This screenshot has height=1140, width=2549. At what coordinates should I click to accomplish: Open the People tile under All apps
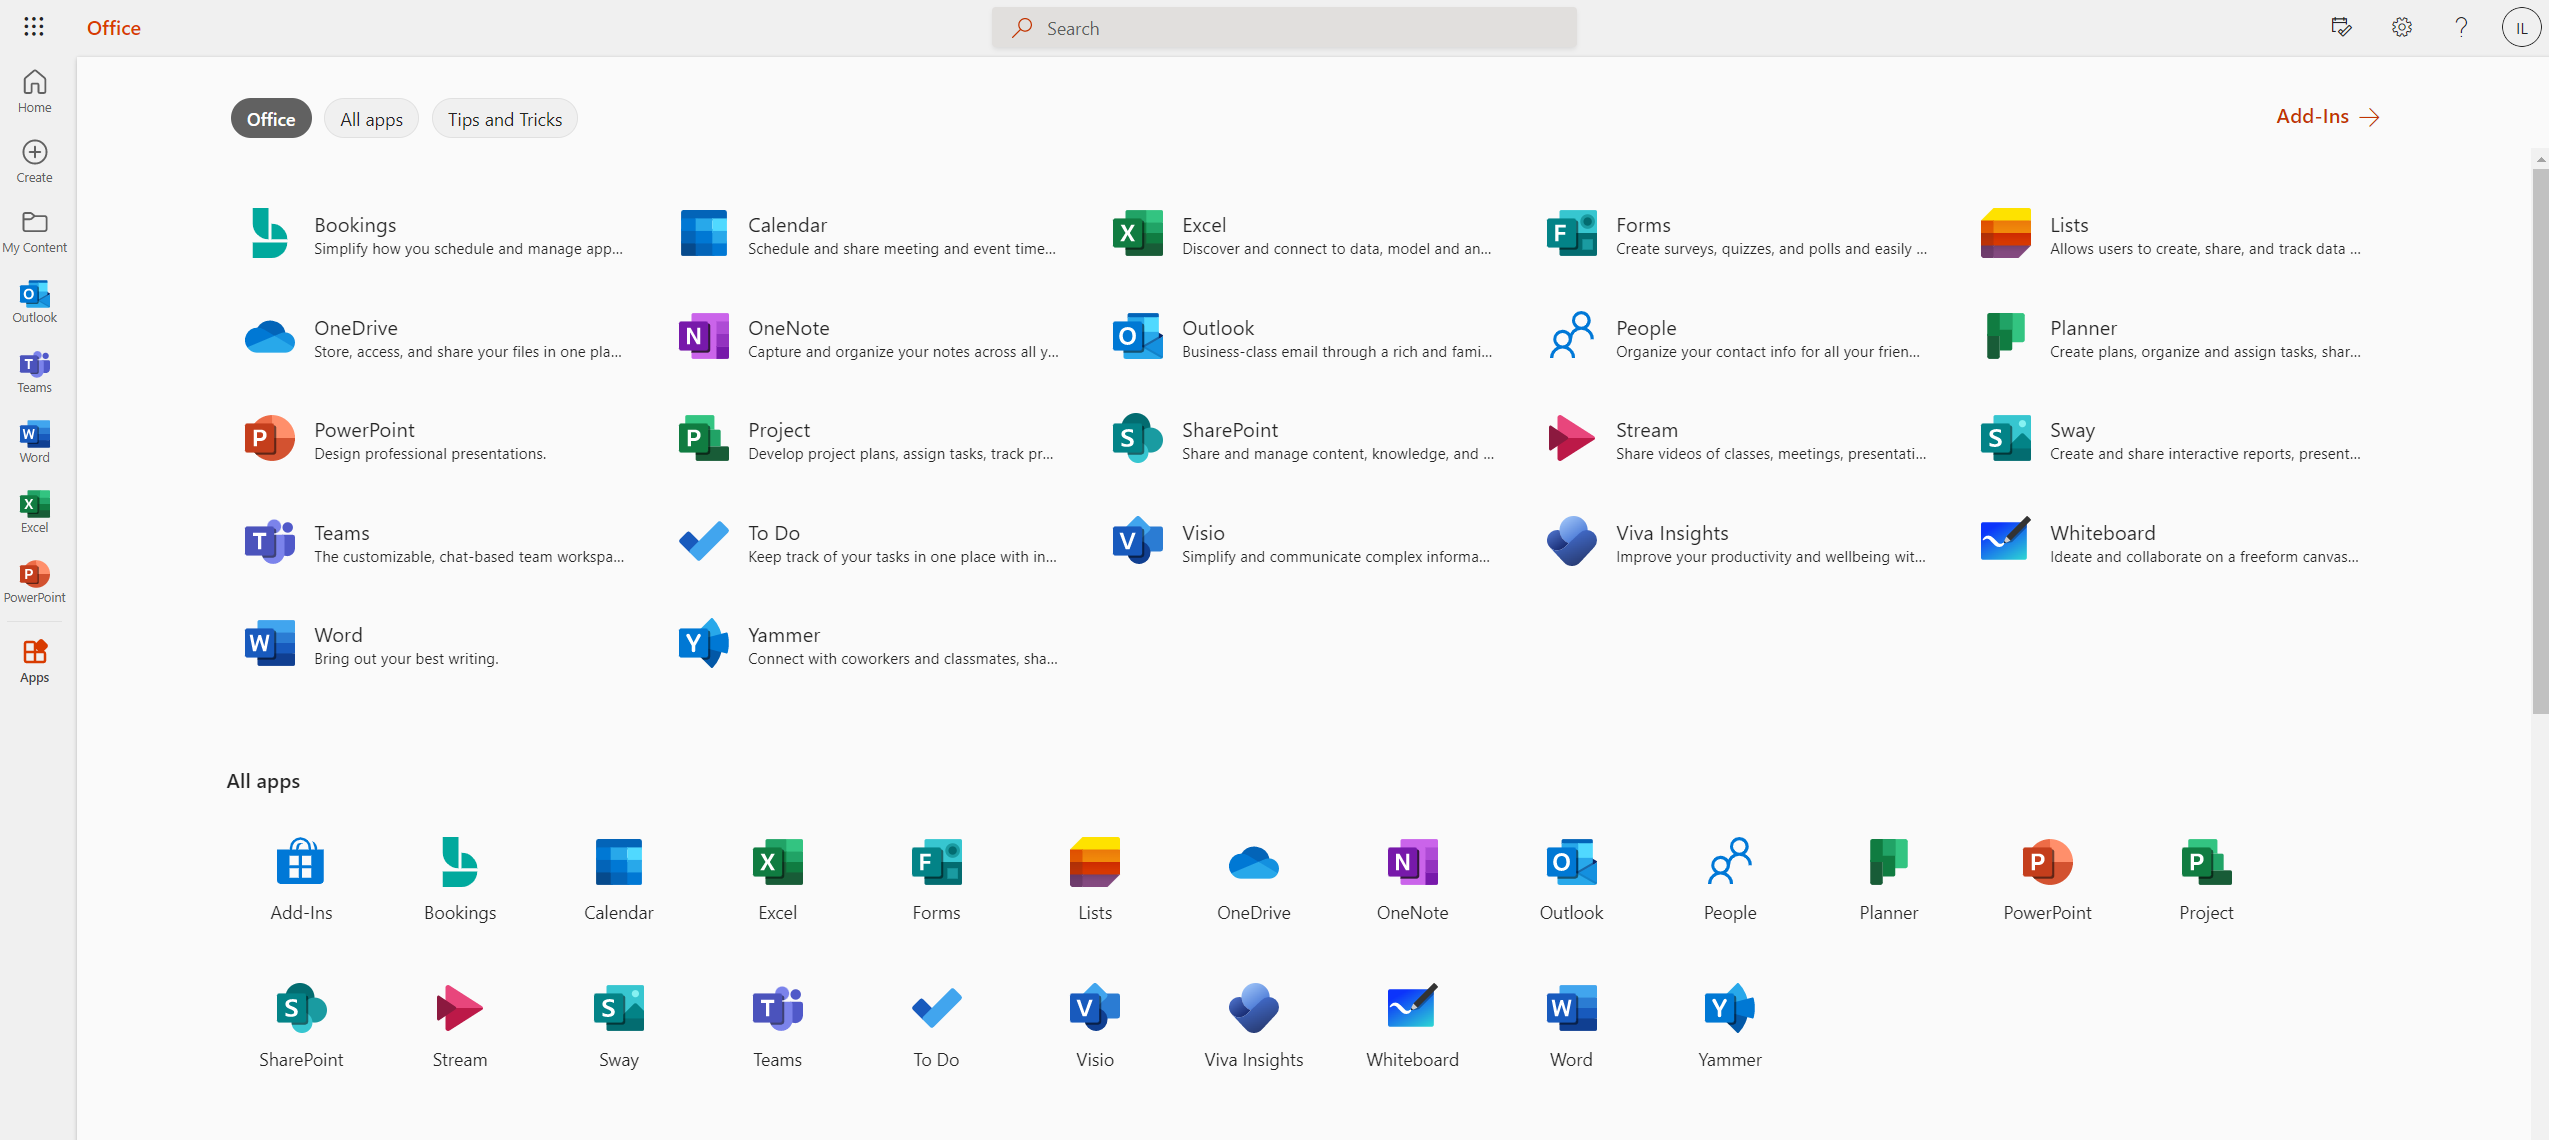(x=1730, y=879)
